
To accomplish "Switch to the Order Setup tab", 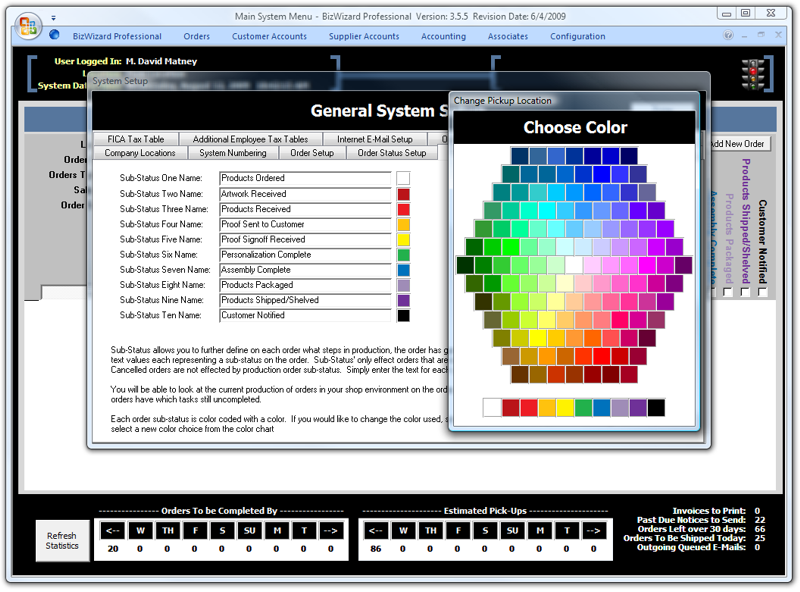I will click(312, 153).
